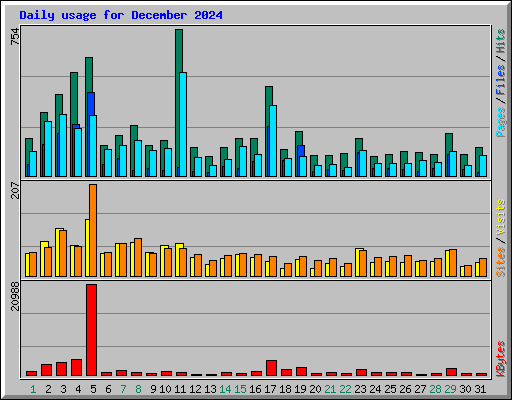
Task: Click the Sites / Visits legend label
Action: point(500,238)
